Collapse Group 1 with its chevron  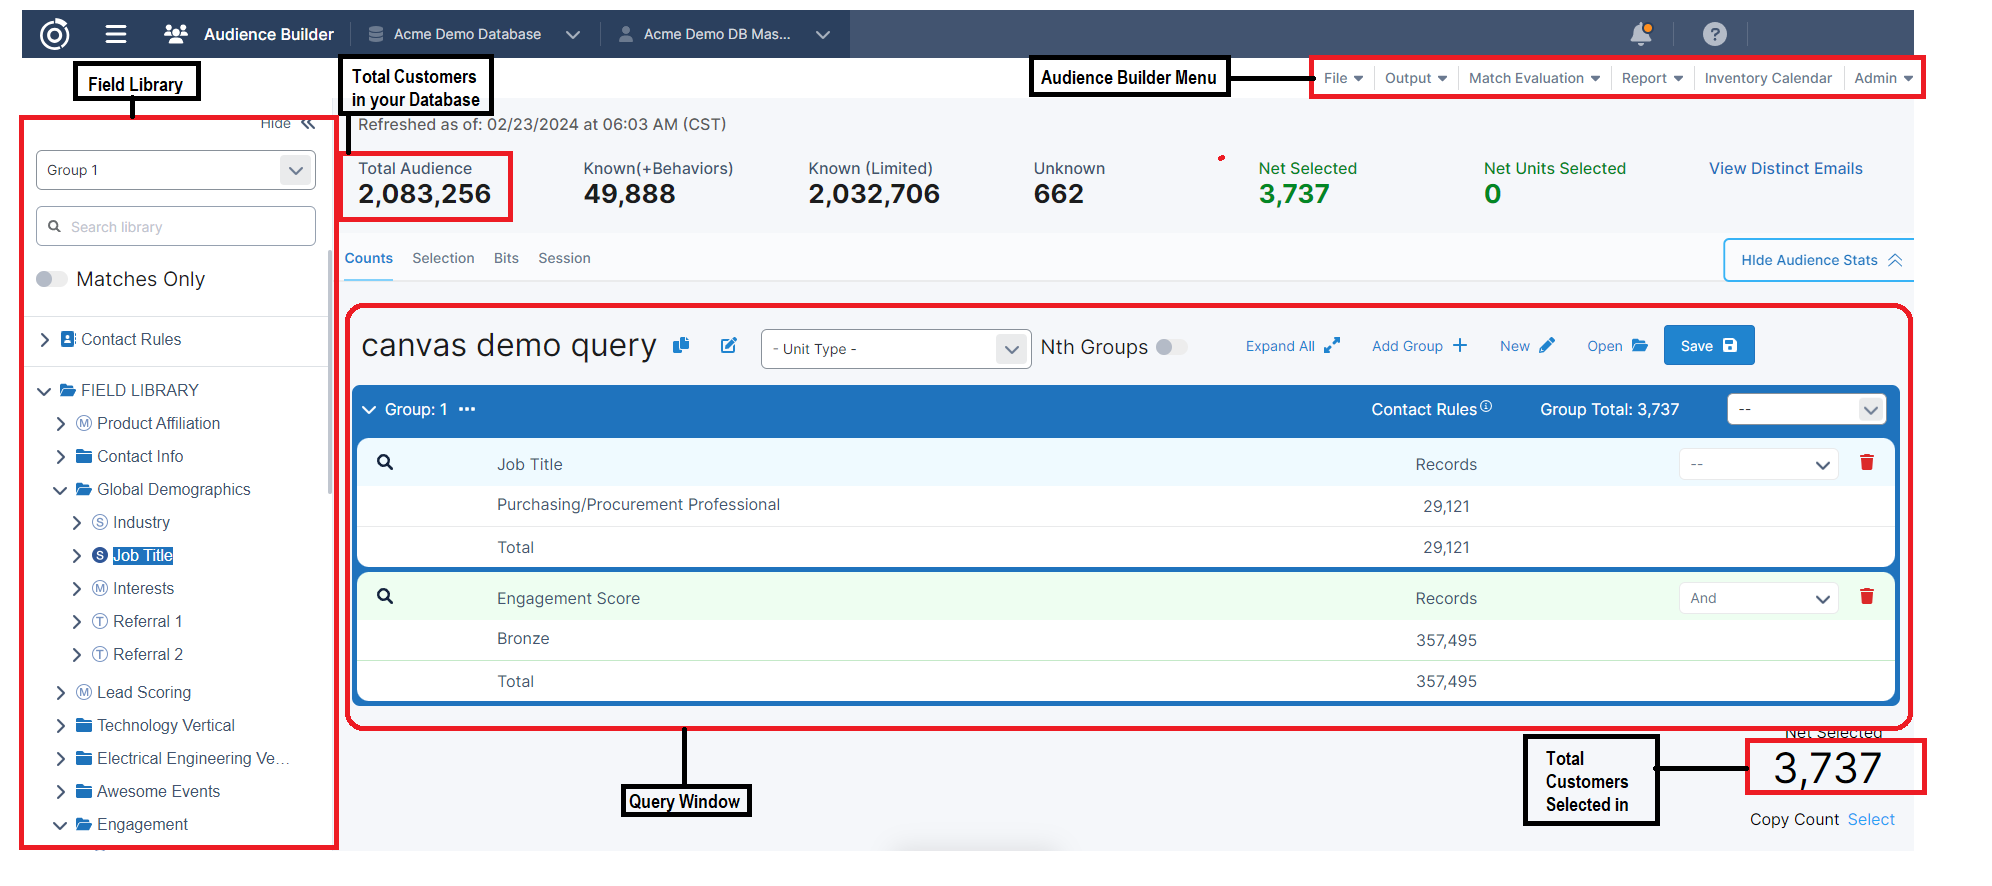[369, 409]
